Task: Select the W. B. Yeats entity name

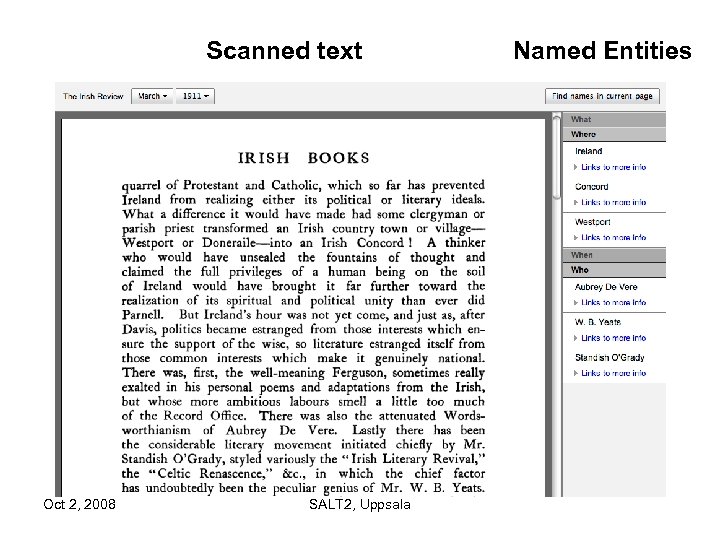Action: [x=598, y=322]
